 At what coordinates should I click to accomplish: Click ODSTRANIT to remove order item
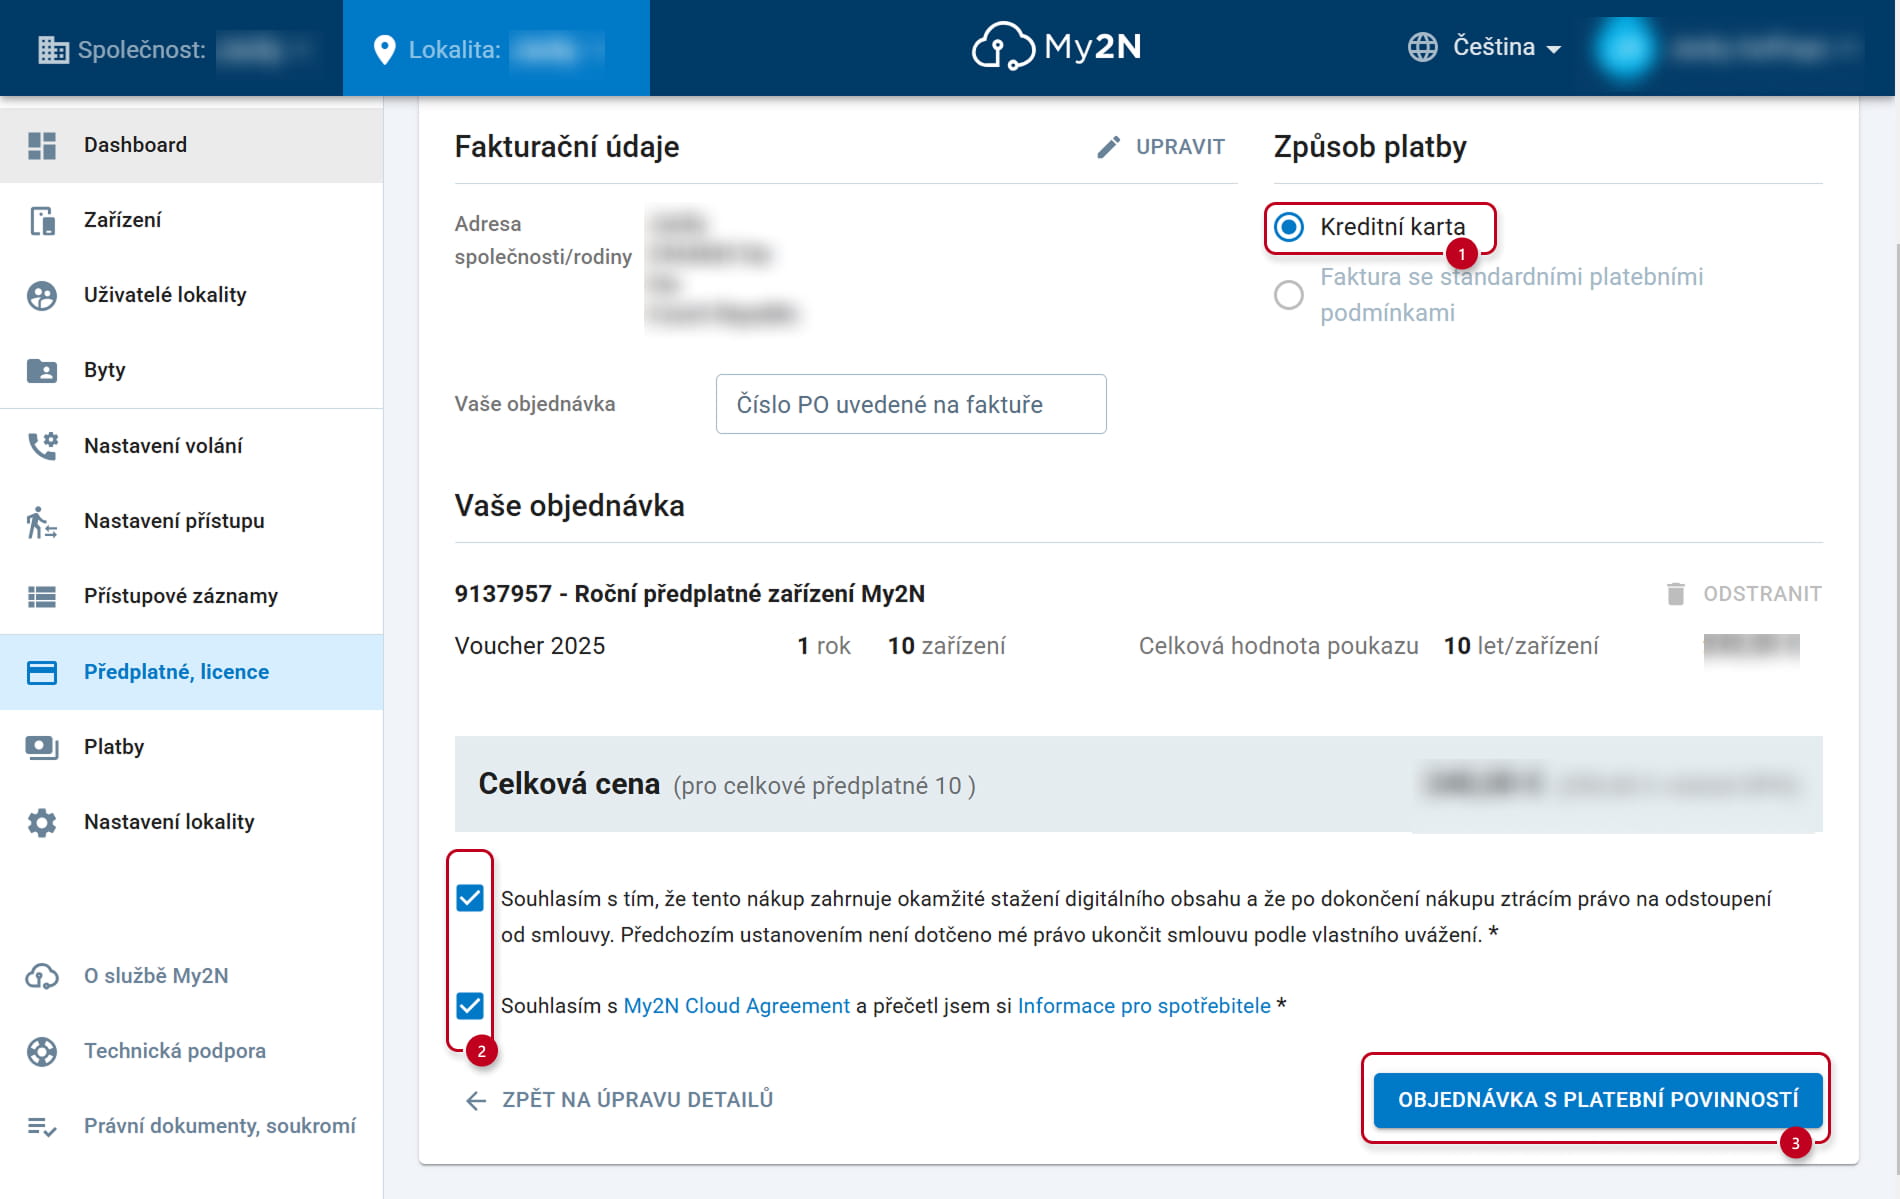coord(1743,594)
